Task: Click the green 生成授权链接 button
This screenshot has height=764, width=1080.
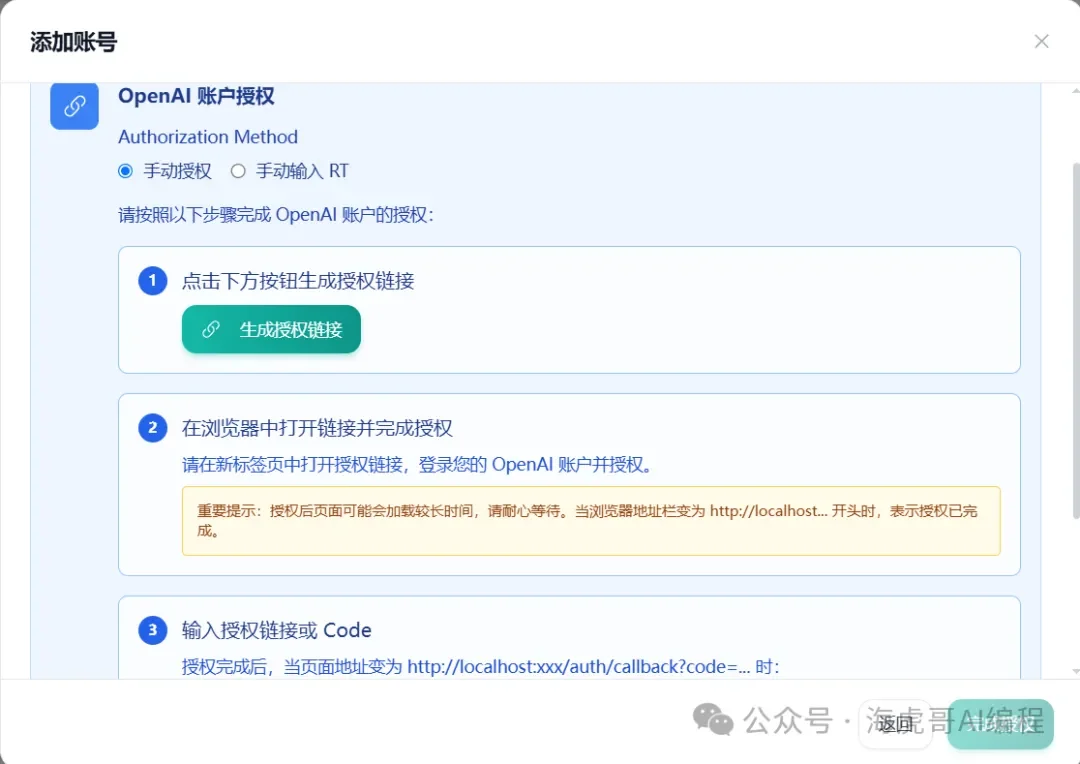Action: point(271,329)
